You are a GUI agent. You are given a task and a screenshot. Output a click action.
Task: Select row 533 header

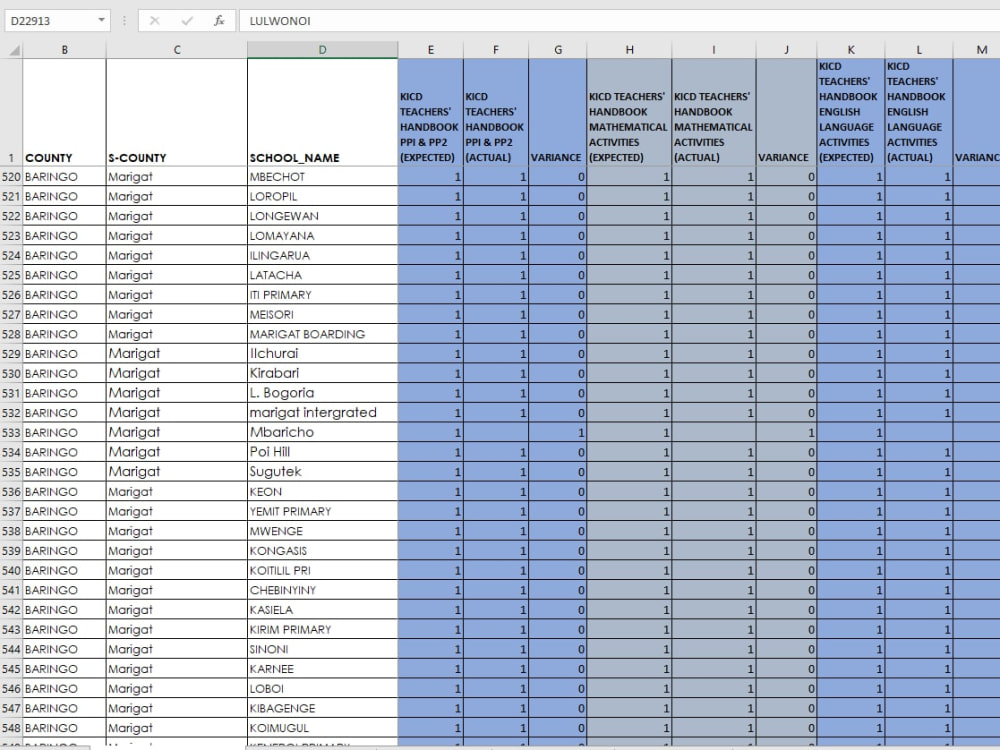click(x=11, y=432)
